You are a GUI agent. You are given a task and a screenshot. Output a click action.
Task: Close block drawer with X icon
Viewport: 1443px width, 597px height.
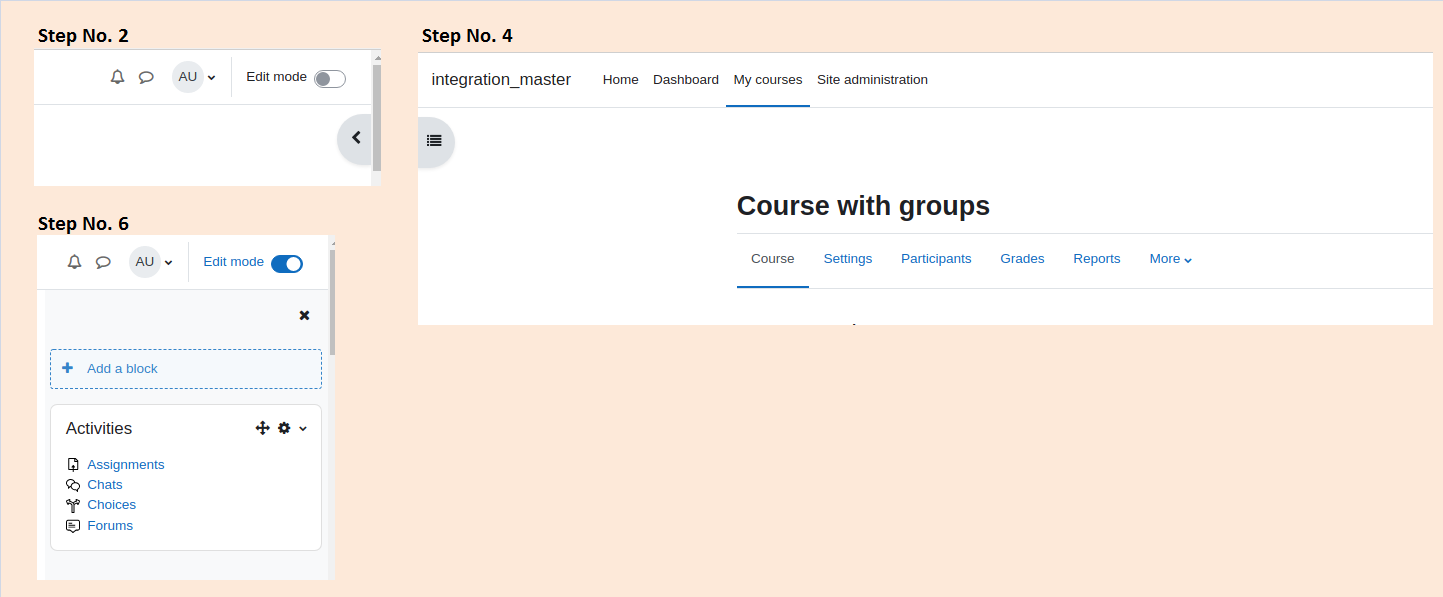pyautogui.click(x=305, y=315)
